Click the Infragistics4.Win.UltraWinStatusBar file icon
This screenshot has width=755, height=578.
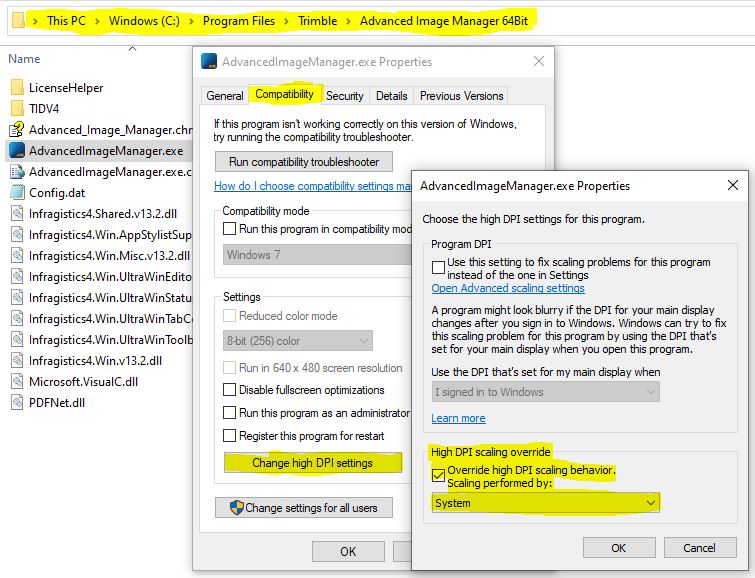click(17, 298)
